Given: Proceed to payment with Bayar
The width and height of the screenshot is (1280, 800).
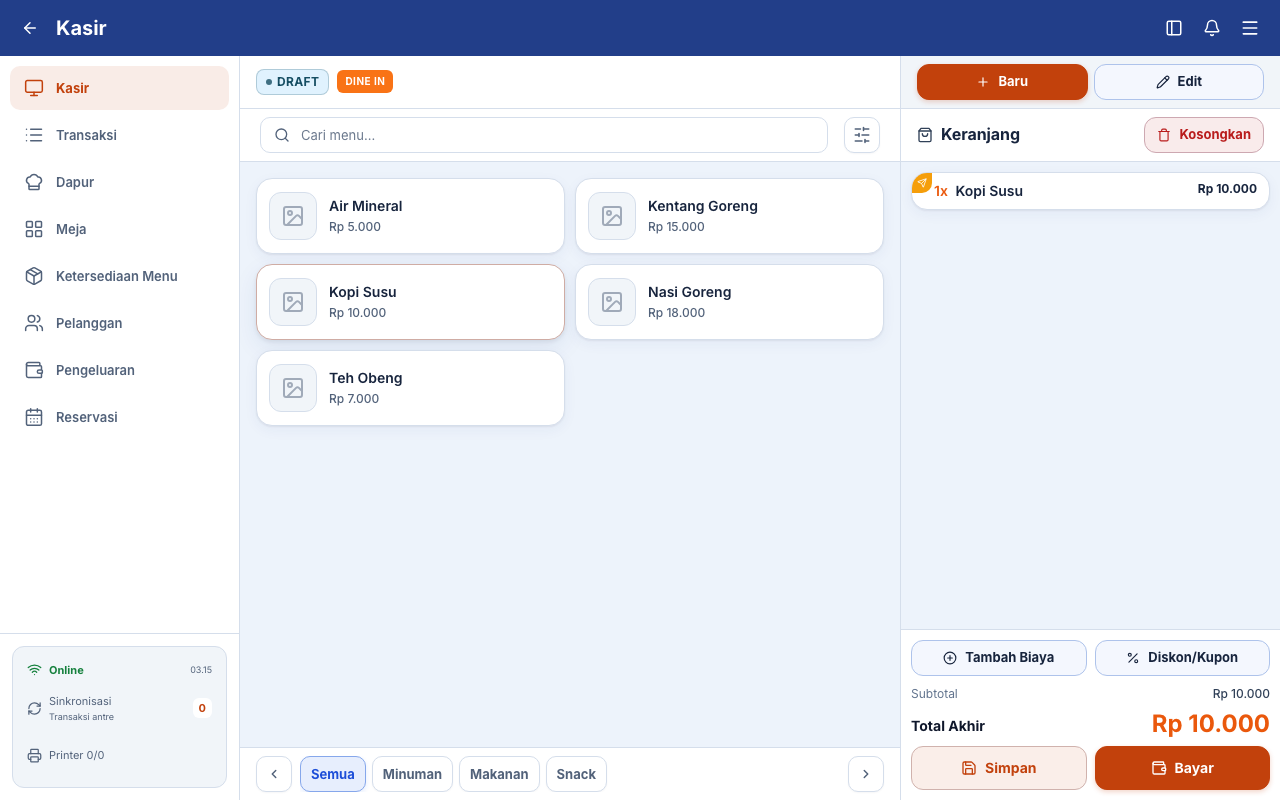Looking at the screenshot, I should (1182, 768).
